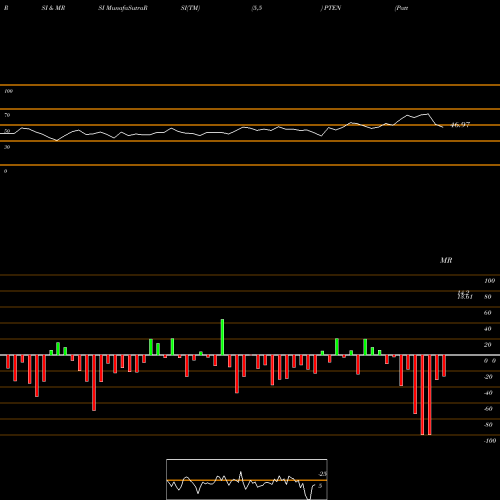Click the '70' level label on RSI chart
500x500 pixels.
click(x=7, y=115)
